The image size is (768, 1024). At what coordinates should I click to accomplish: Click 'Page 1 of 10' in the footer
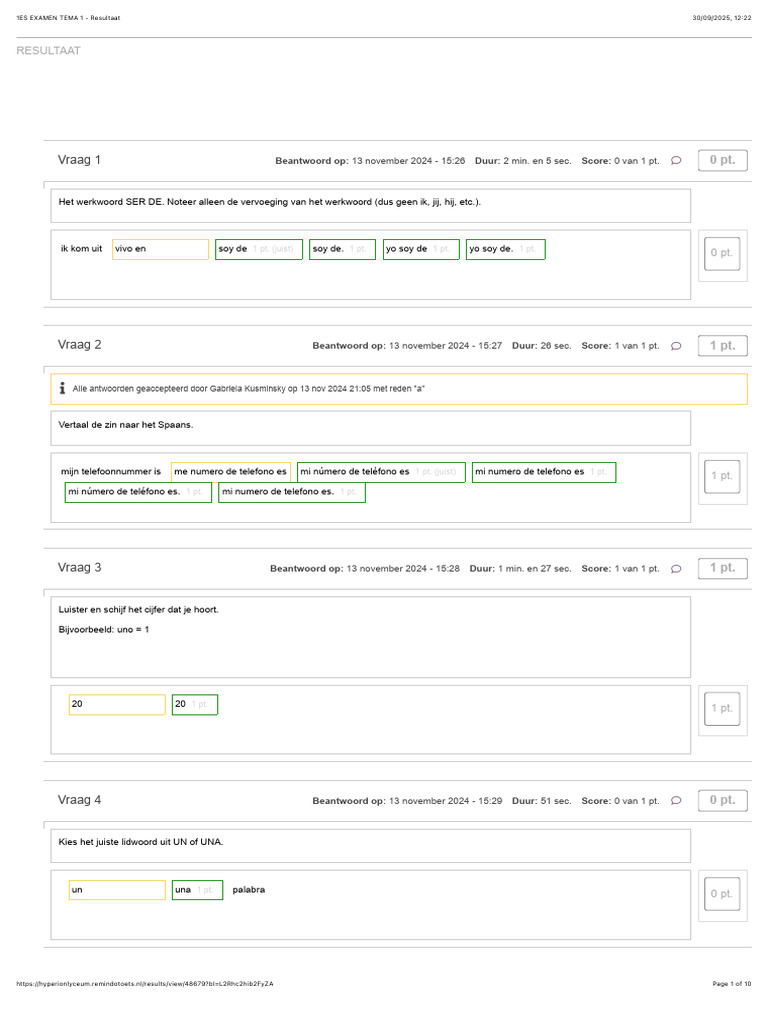[731, 984]
